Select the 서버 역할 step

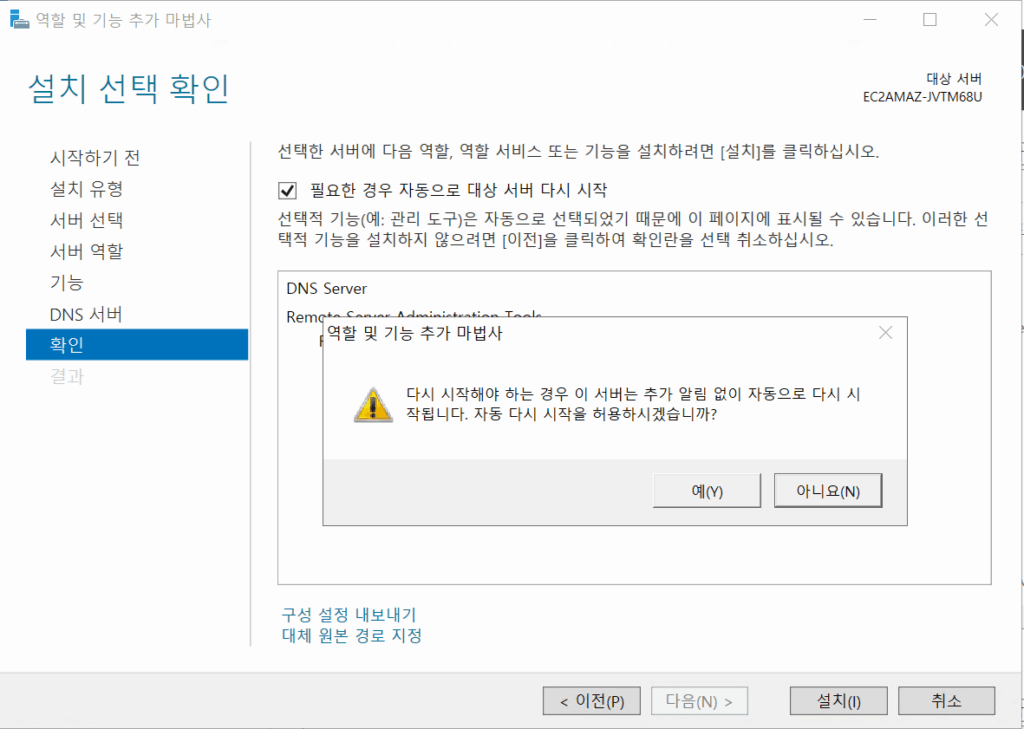[87, 251]
